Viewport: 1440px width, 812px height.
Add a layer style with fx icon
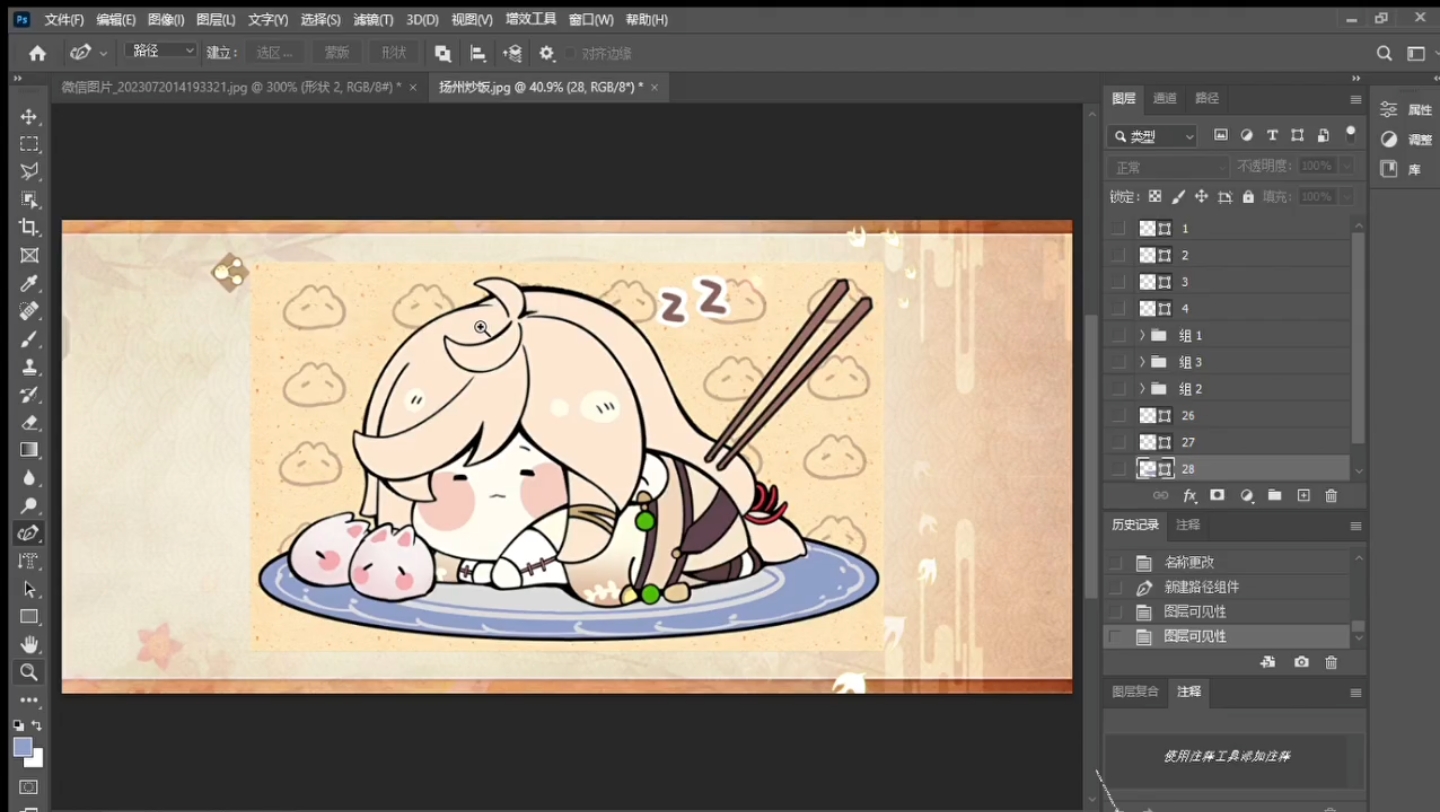click(x=1189, y=495)
